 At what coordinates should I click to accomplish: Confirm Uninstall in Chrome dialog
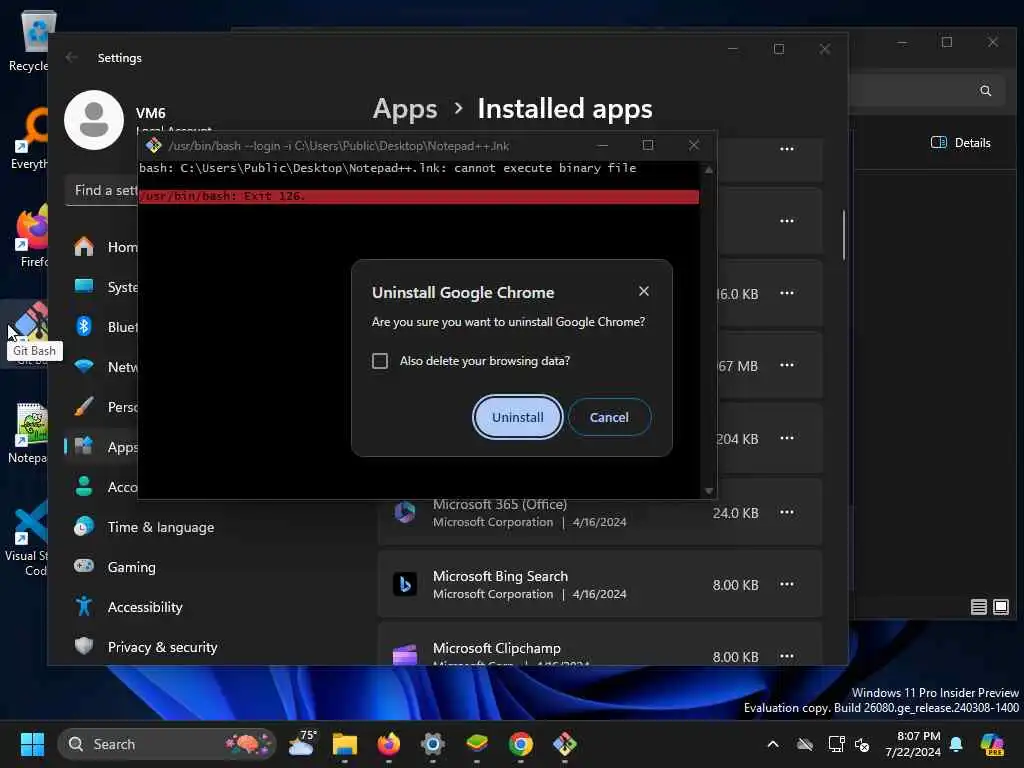coord(517,417)
